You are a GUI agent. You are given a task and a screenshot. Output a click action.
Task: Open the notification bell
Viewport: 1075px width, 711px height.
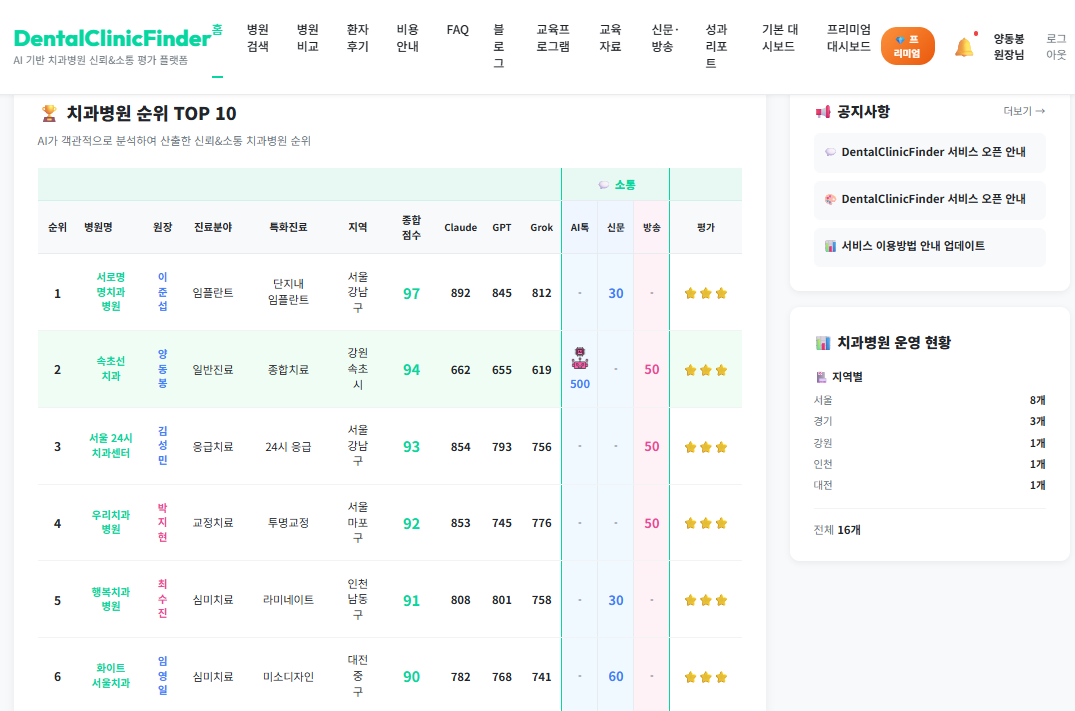pyautogui.click(x=963, y=45)
